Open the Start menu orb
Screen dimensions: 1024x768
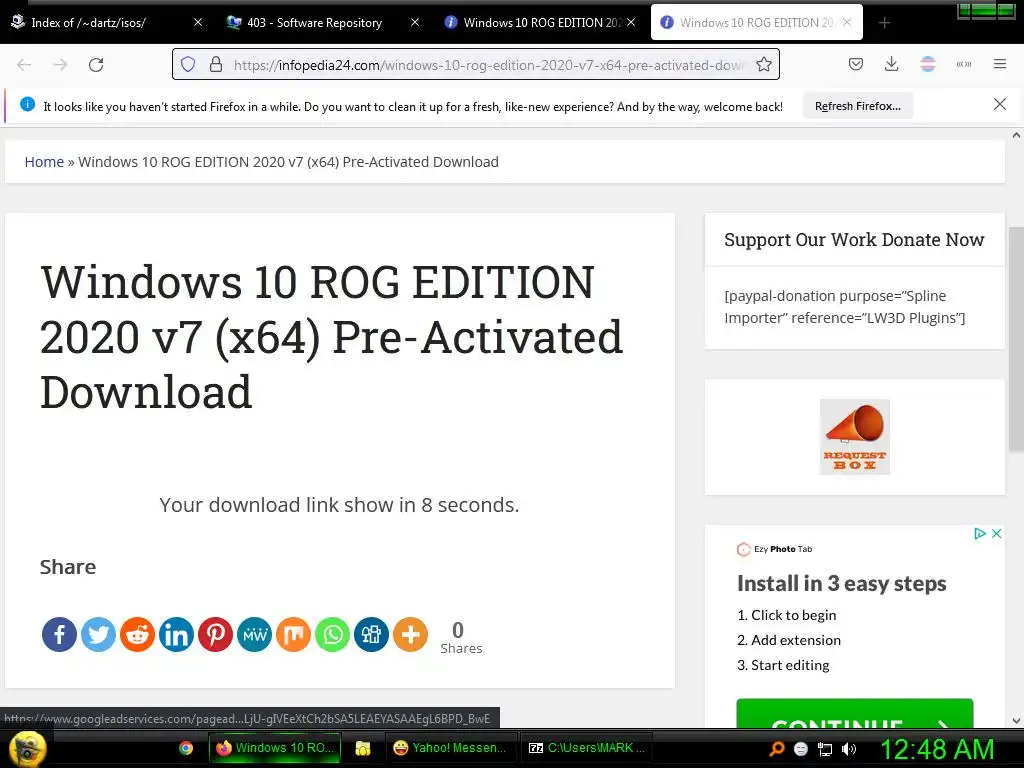click(x=27, y=748)
